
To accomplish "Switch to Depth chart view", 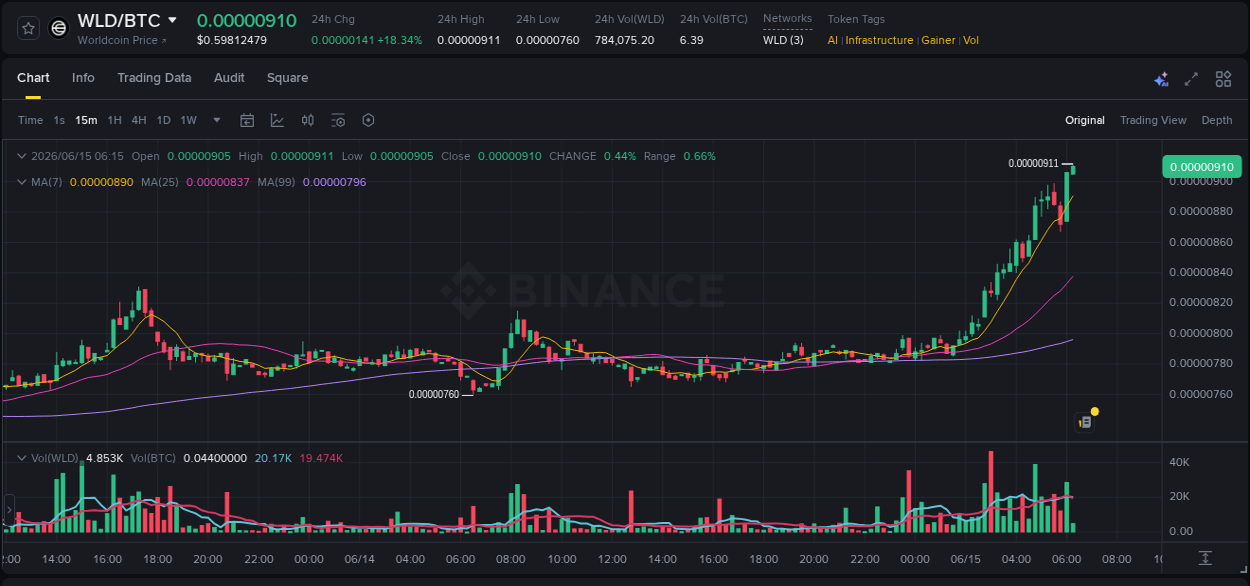I will [1217, 120].
